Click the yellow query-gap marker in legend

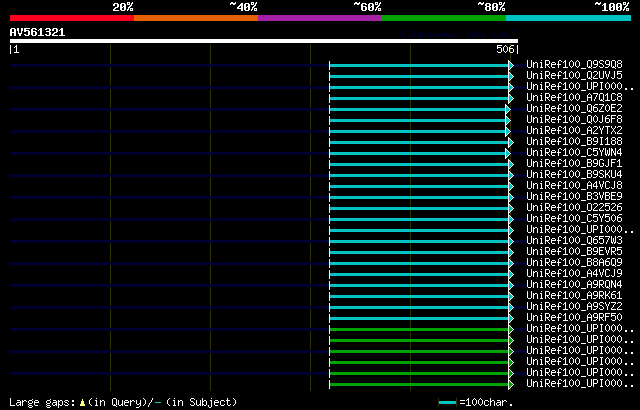point(82,403)
